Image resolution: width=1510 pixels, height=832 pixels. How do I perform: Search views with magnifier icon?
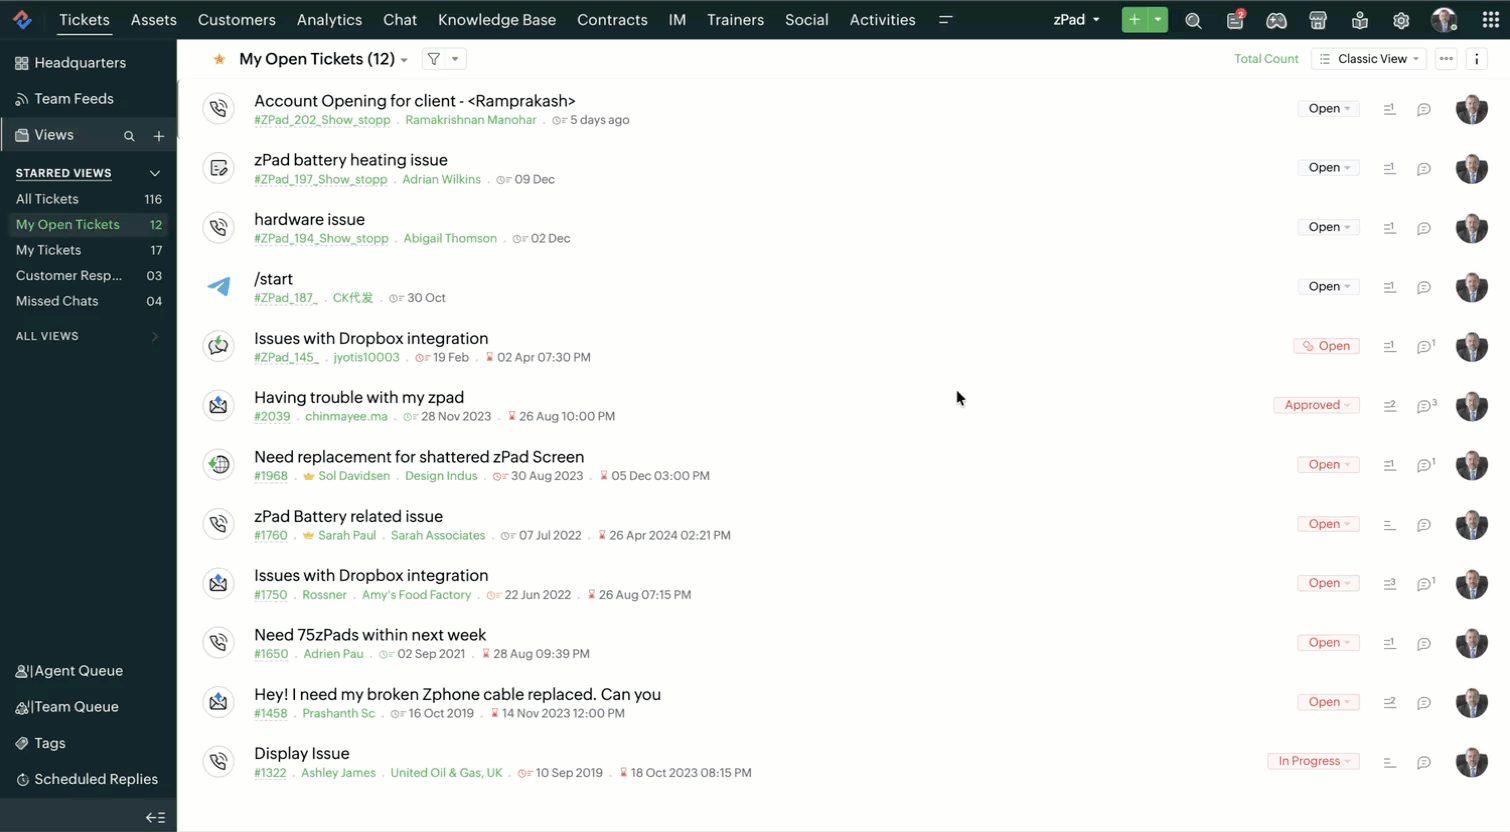click(129, 135)
